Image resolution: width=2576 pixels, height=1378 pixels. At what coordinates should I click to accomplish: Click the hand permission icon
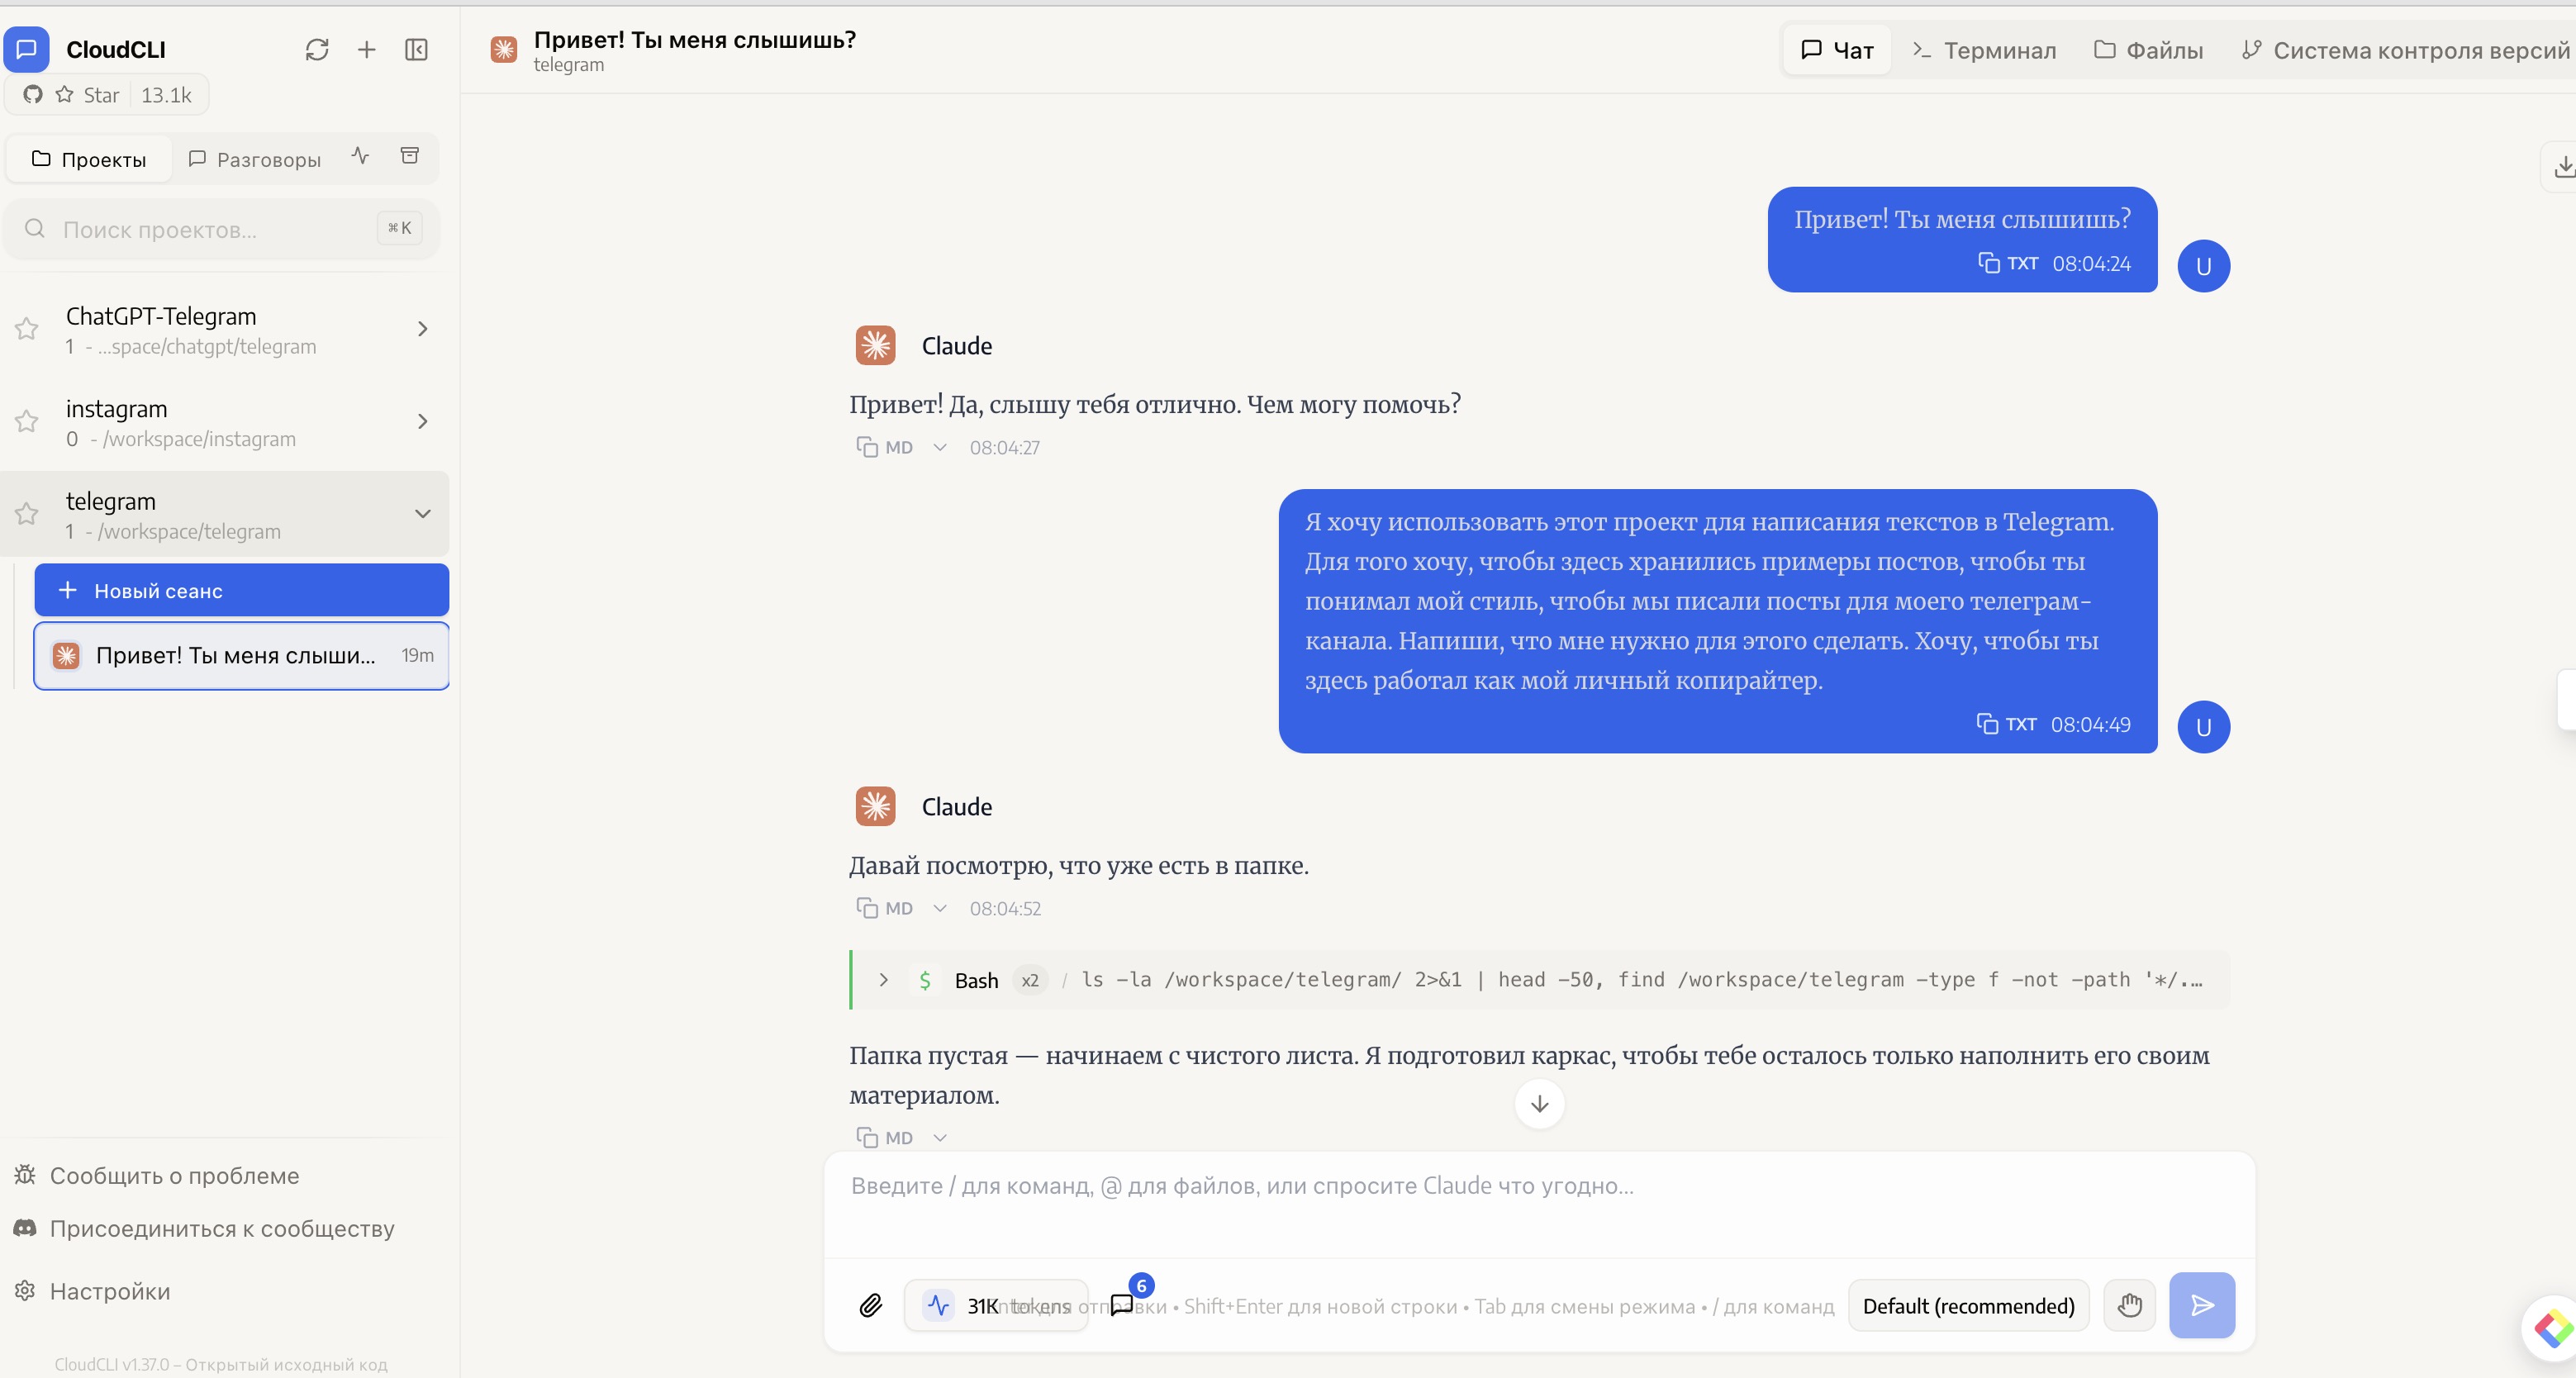tap(2130, 1306)
